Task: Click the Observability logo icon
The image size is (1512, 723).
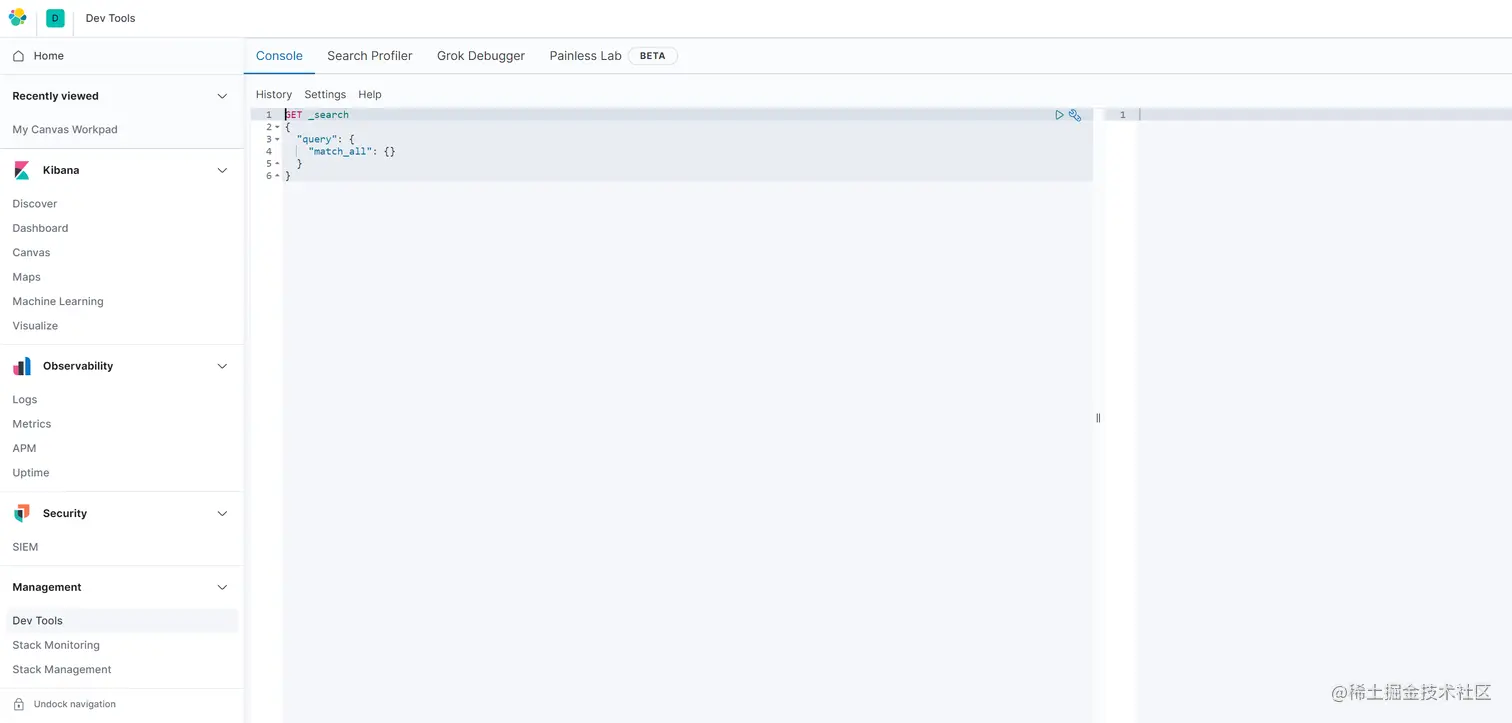Action: tap(22, 367)
